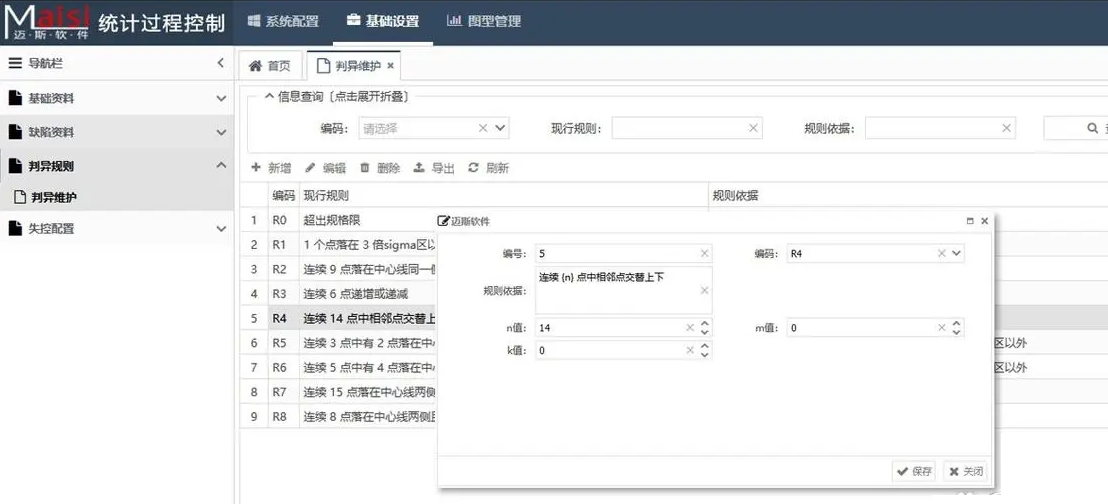Clear the 规则依据 search field
The height and width of the screenshot is (504, 1108).
(x=1006, y=128)
